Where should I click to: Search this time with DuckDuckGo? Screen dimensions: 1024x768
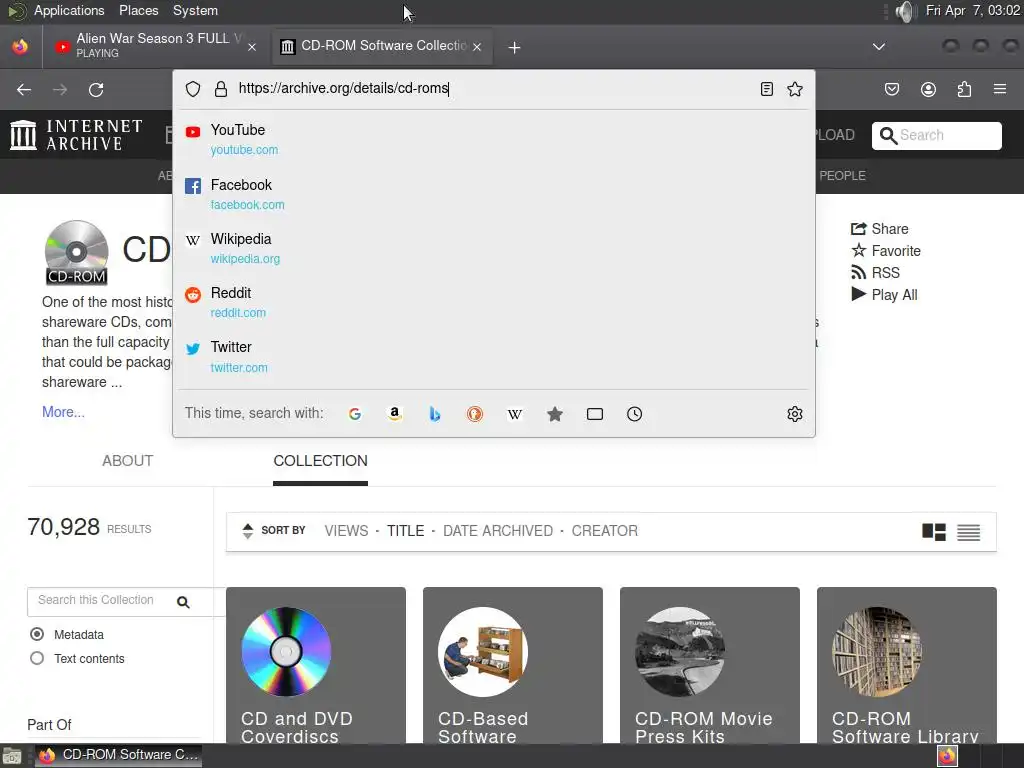click(x=475, y=414)
